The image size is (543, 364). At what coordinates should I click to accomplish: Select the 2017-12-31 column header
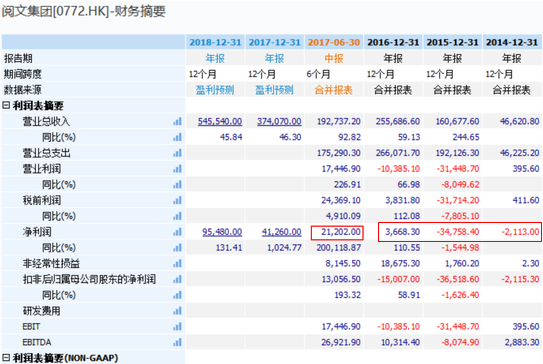coord(275,42)
